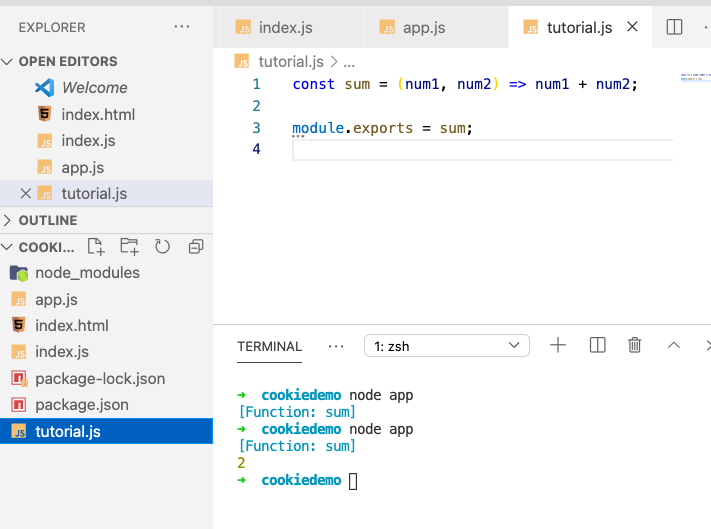The image size is (711, 529).
Task: Close the tutorial.js editor tab
Action: pyautogui.click(x=632, y=27)
